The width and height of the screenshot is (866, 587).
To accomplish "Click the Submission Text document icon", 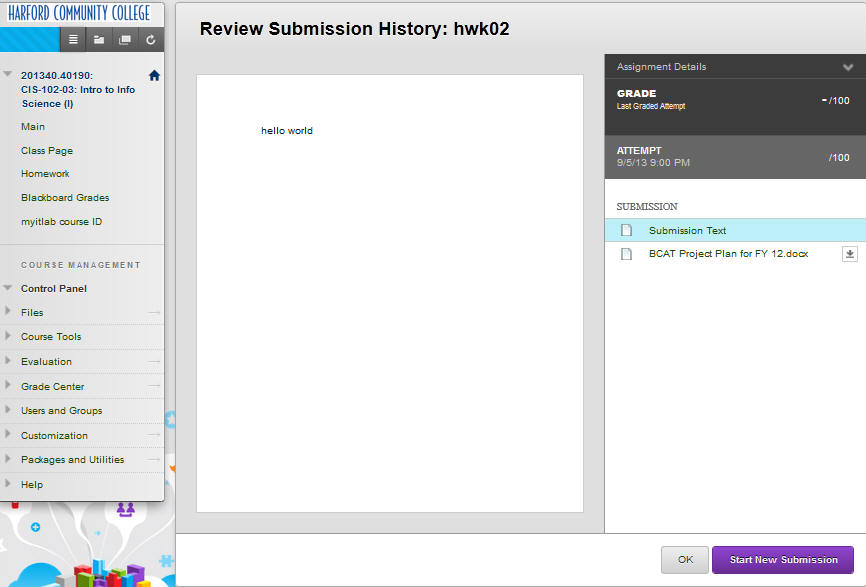I will click(627, 231).
